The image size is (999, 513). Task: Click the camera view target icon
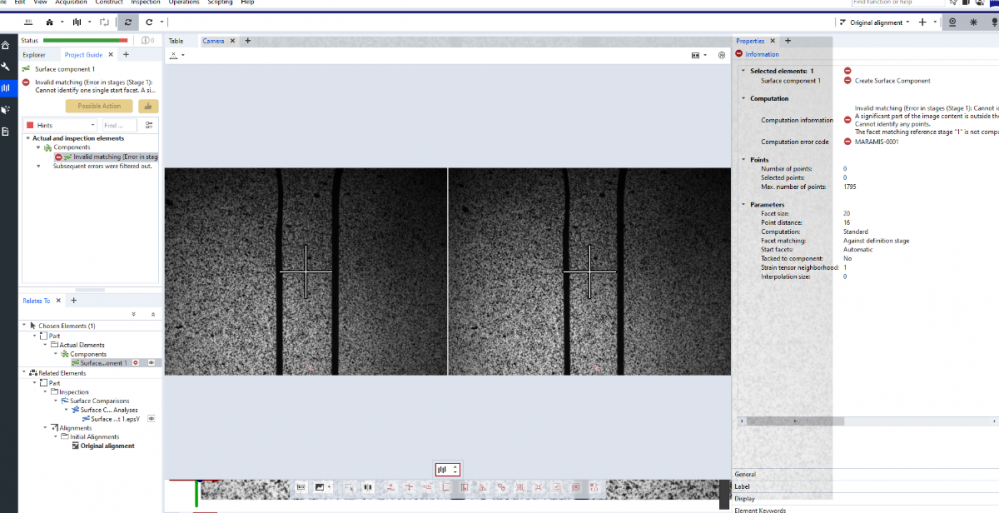point(721,55)
